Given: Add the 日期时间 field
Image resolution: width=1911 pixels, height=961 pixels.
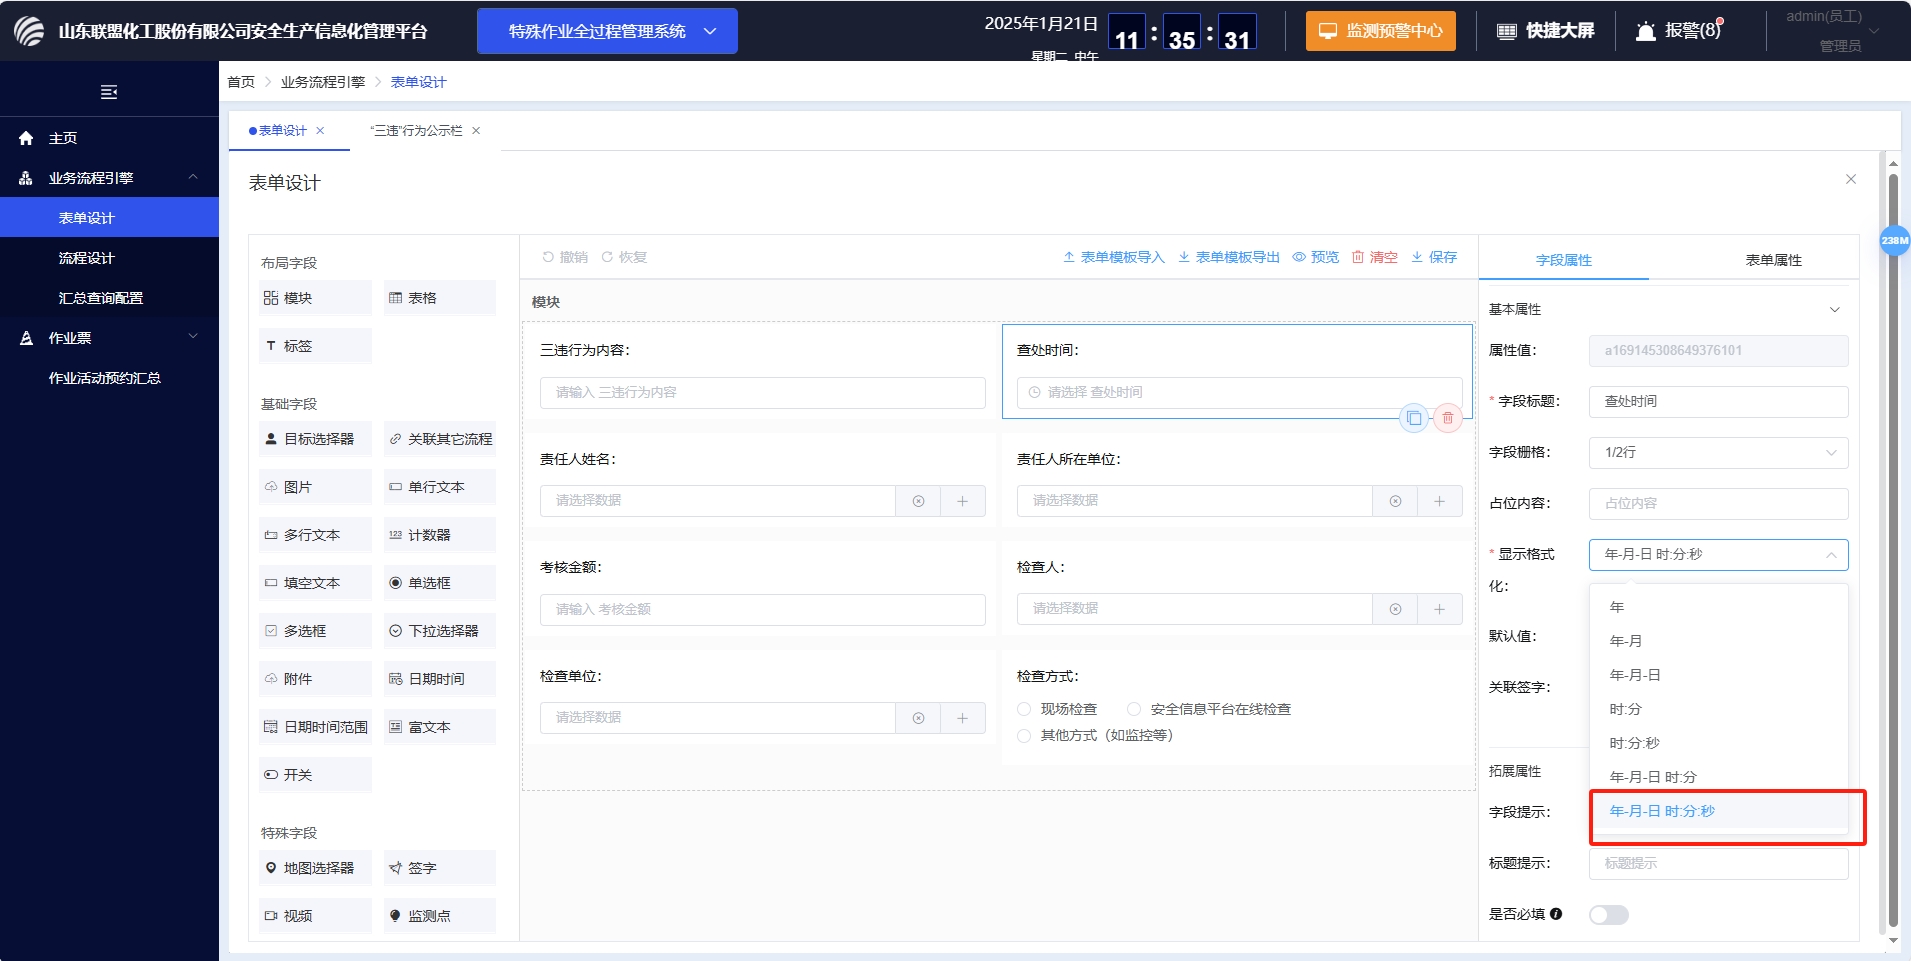Looking at the screenshot, I should point(439,679).
